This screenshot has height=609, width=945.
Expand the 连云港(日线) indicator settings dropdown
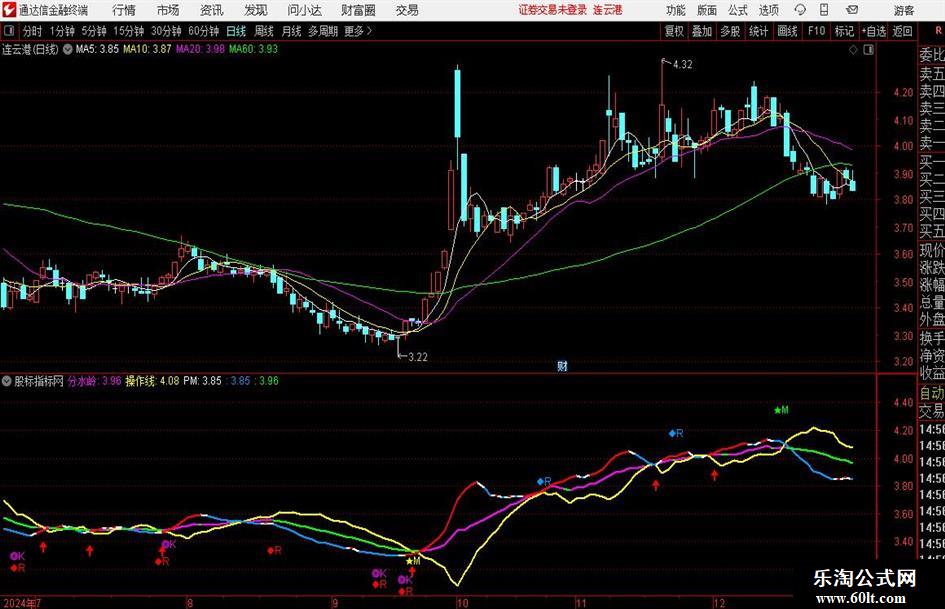(x=67, y=49)
